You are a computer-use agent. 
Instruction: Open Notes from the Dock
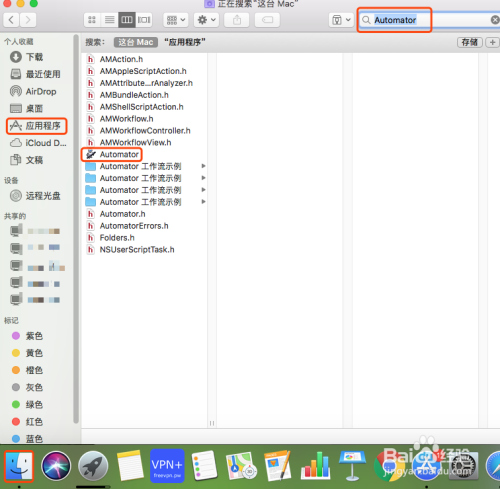(130, 466)
